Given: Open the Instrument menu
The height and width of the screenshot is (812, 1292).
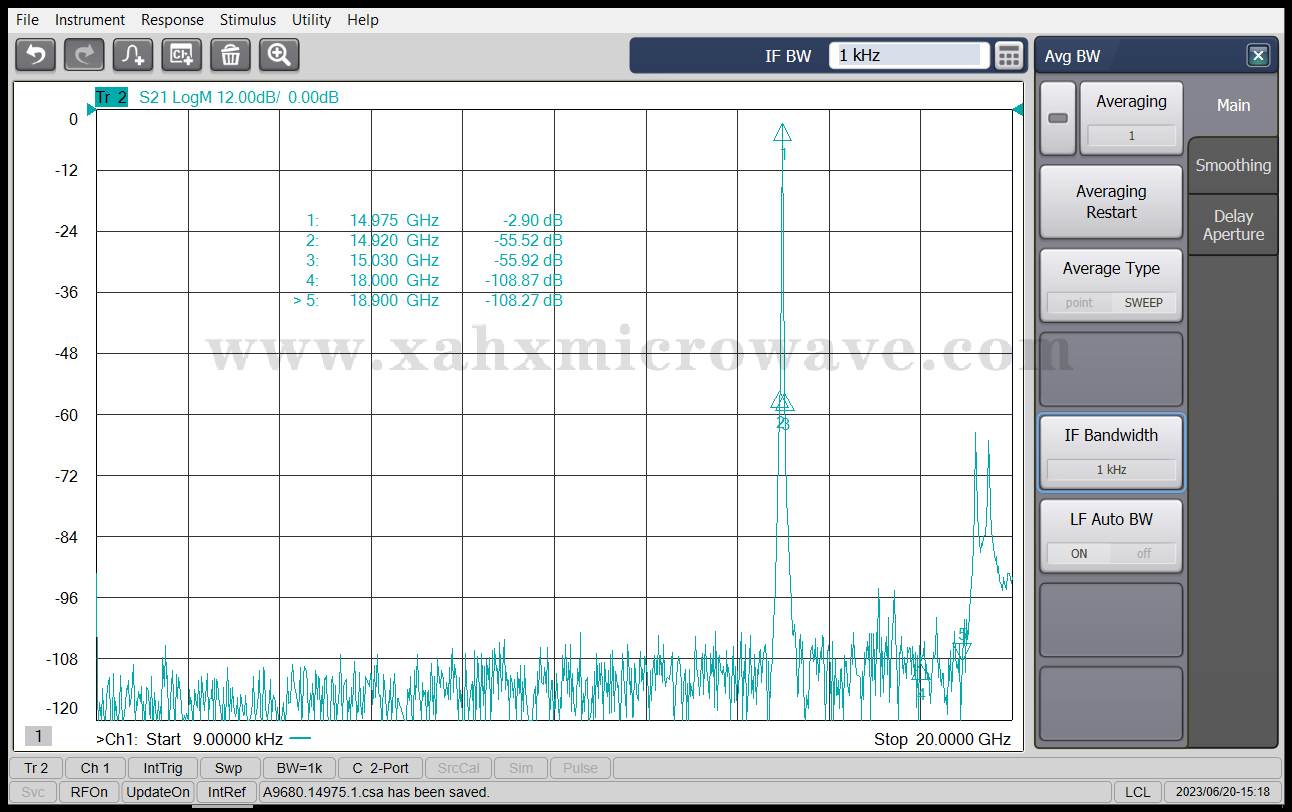Looking at the screenshot, I should (90, 20).
